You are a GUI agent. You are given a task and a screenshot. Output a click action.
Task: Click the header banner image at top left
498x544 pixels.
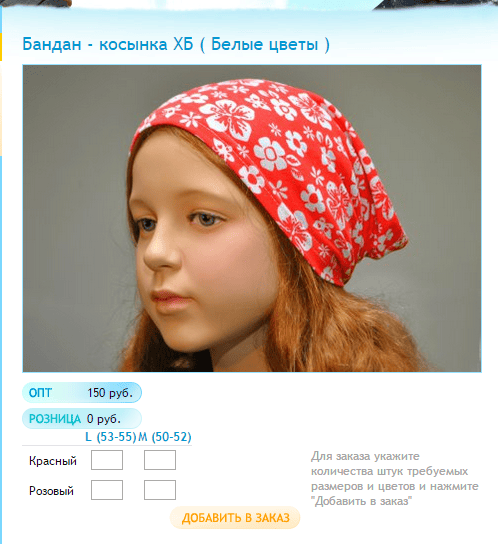(36, 3)
